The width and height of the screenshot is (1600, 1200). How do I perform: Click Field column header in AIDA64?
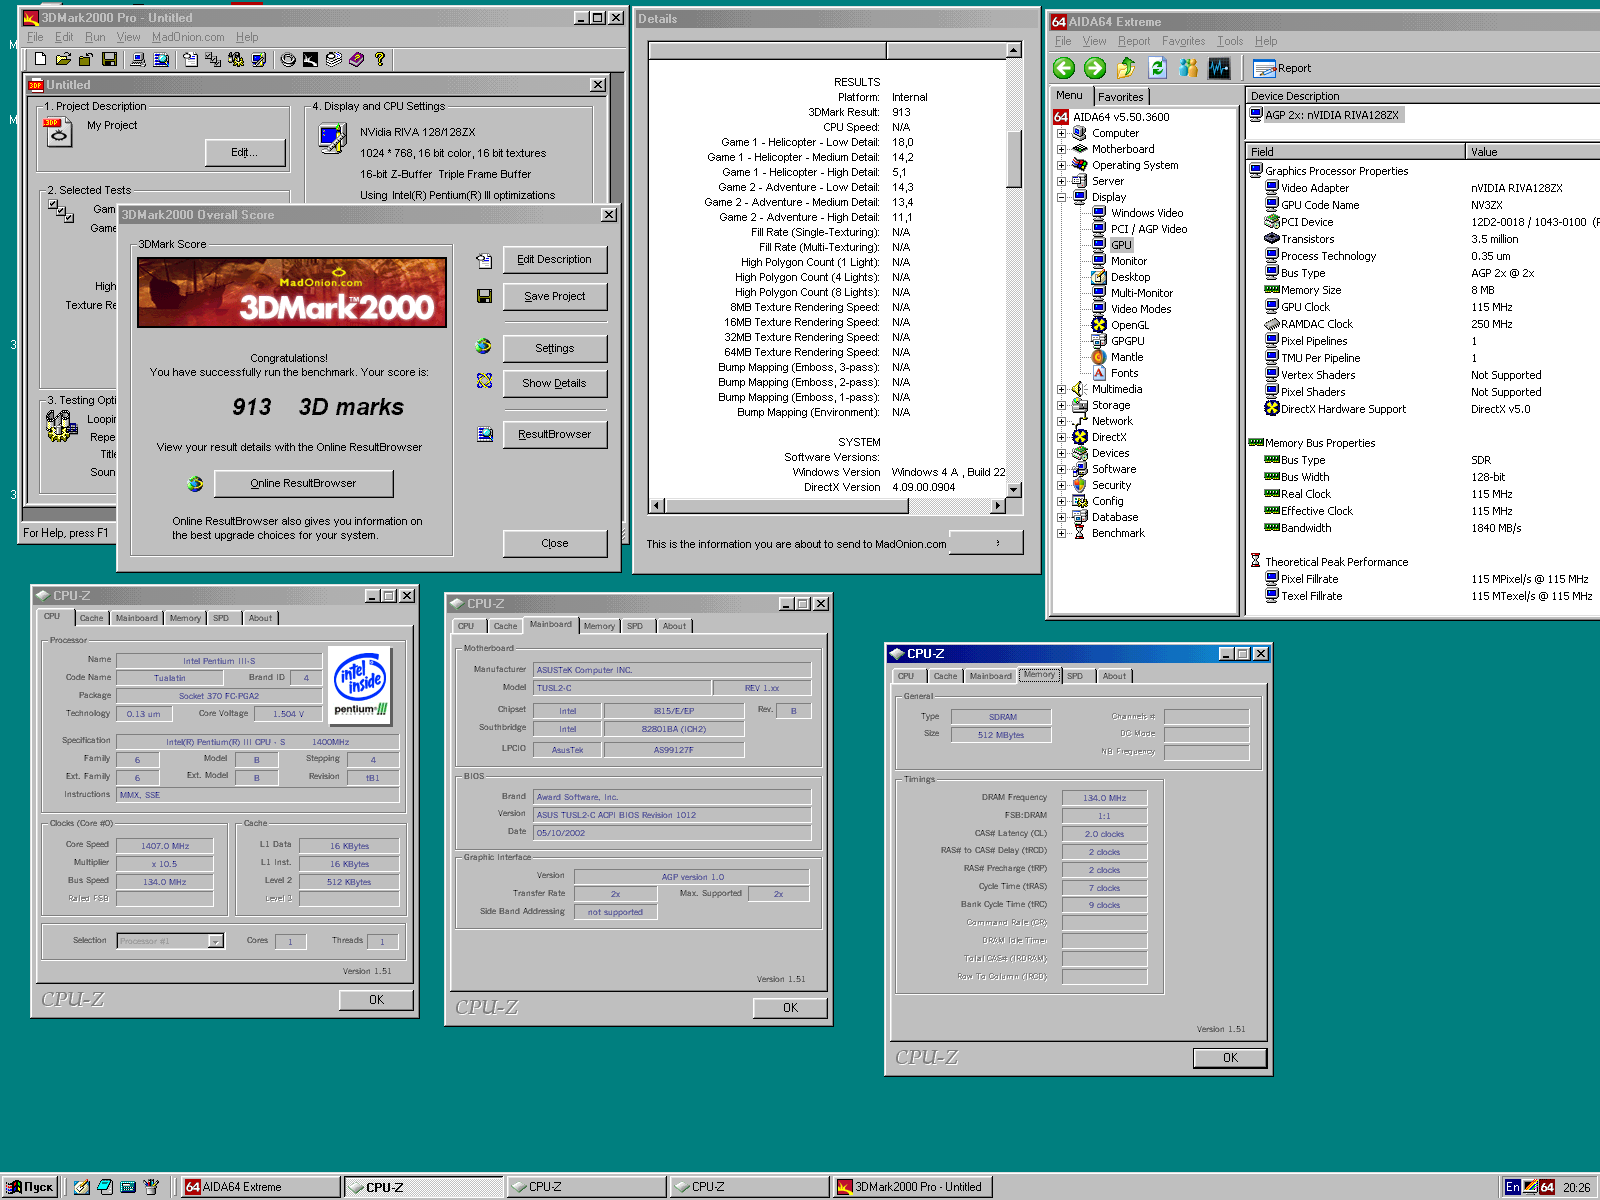pos(1356,152)
